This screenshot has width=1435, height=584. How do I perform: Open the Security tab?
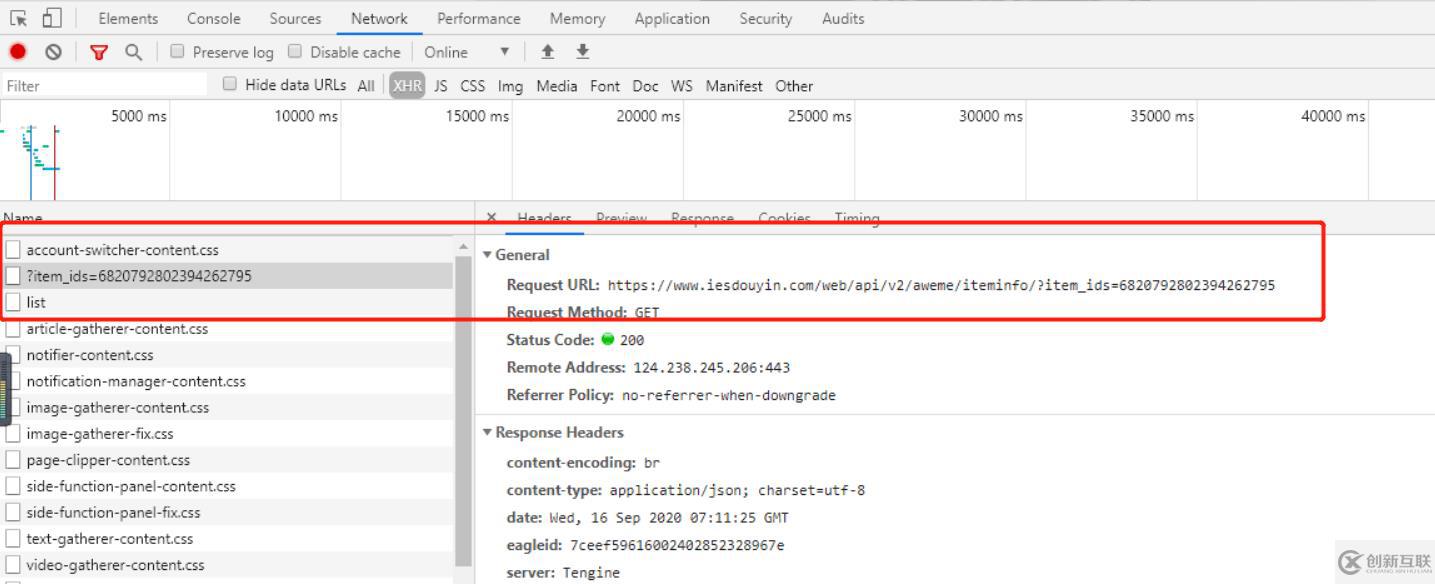[x=765, y=18]
